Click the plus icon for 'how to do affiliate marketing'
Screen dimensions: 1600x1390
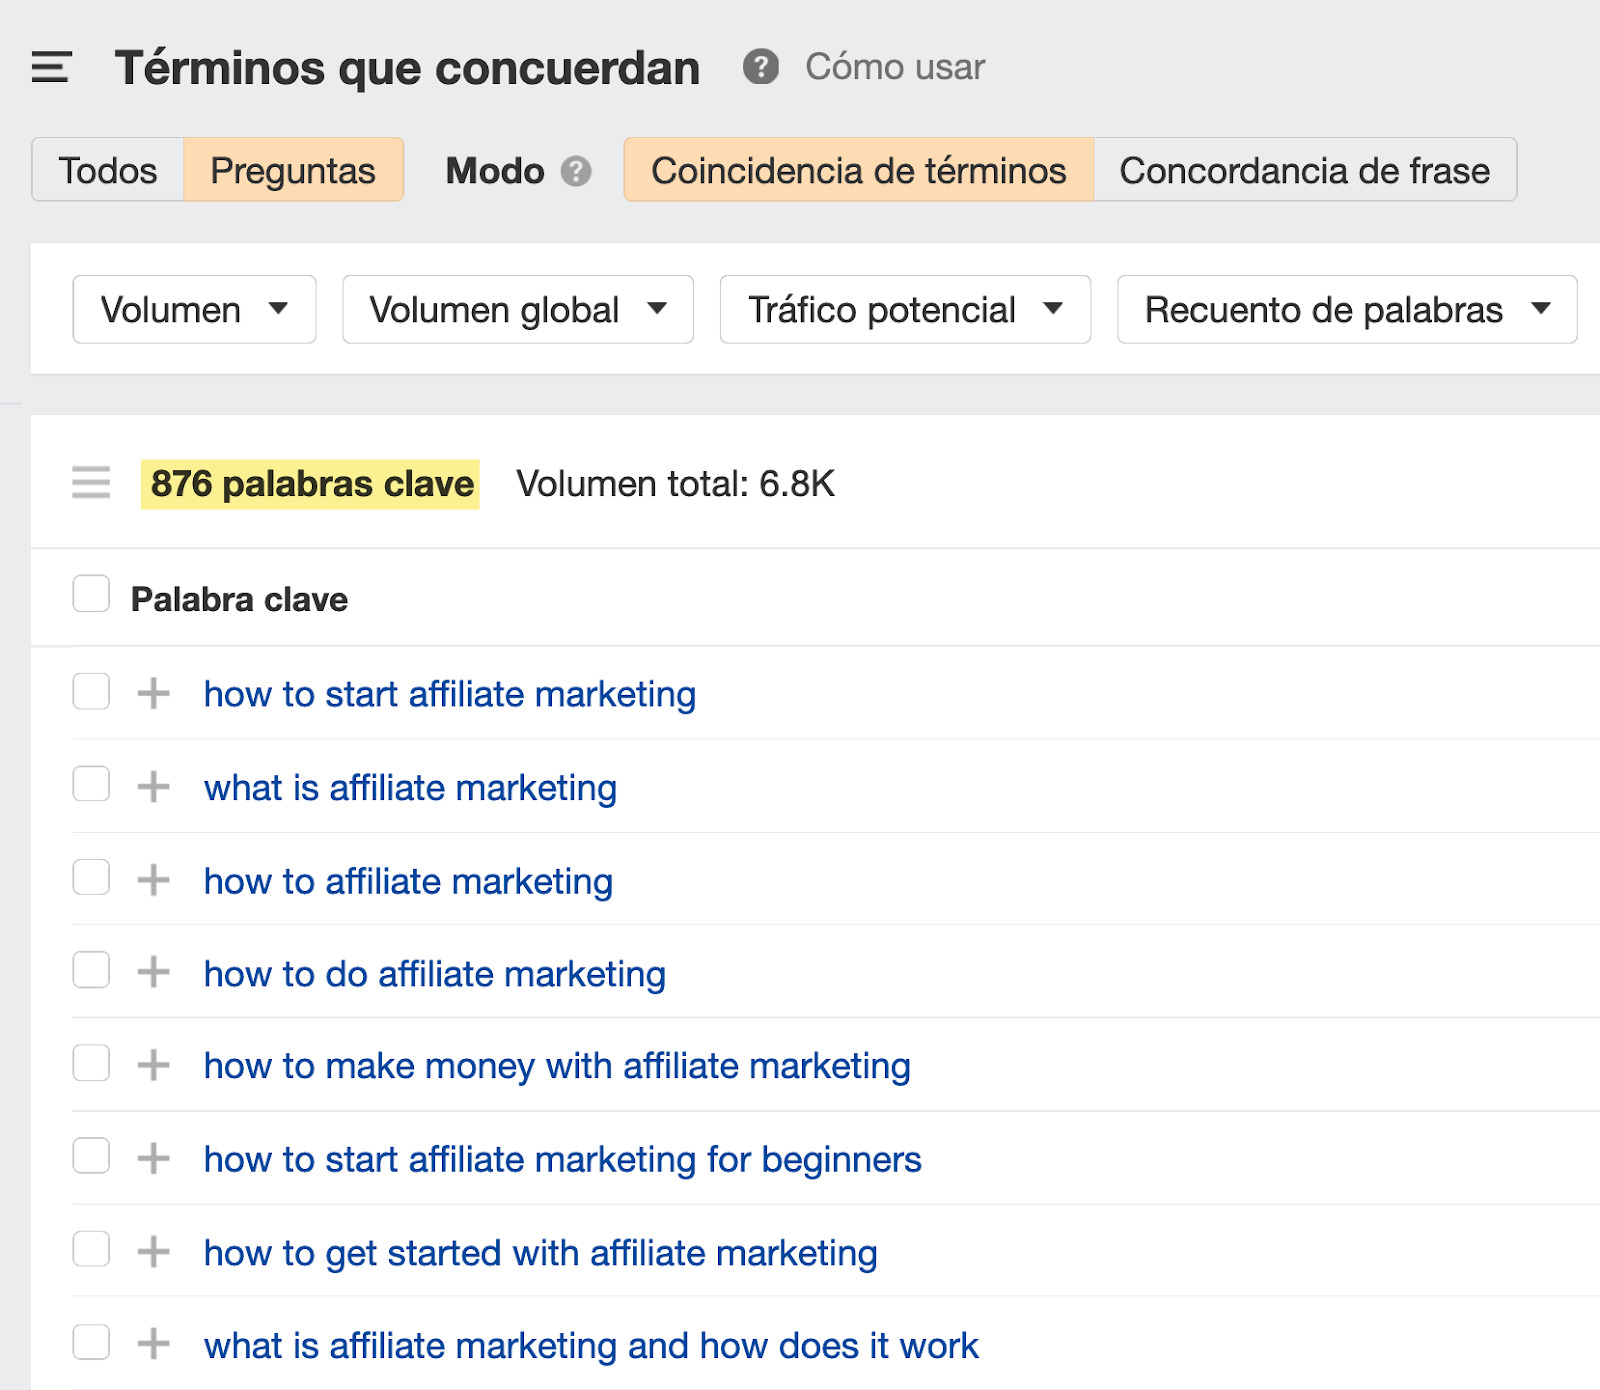(153, 972)
